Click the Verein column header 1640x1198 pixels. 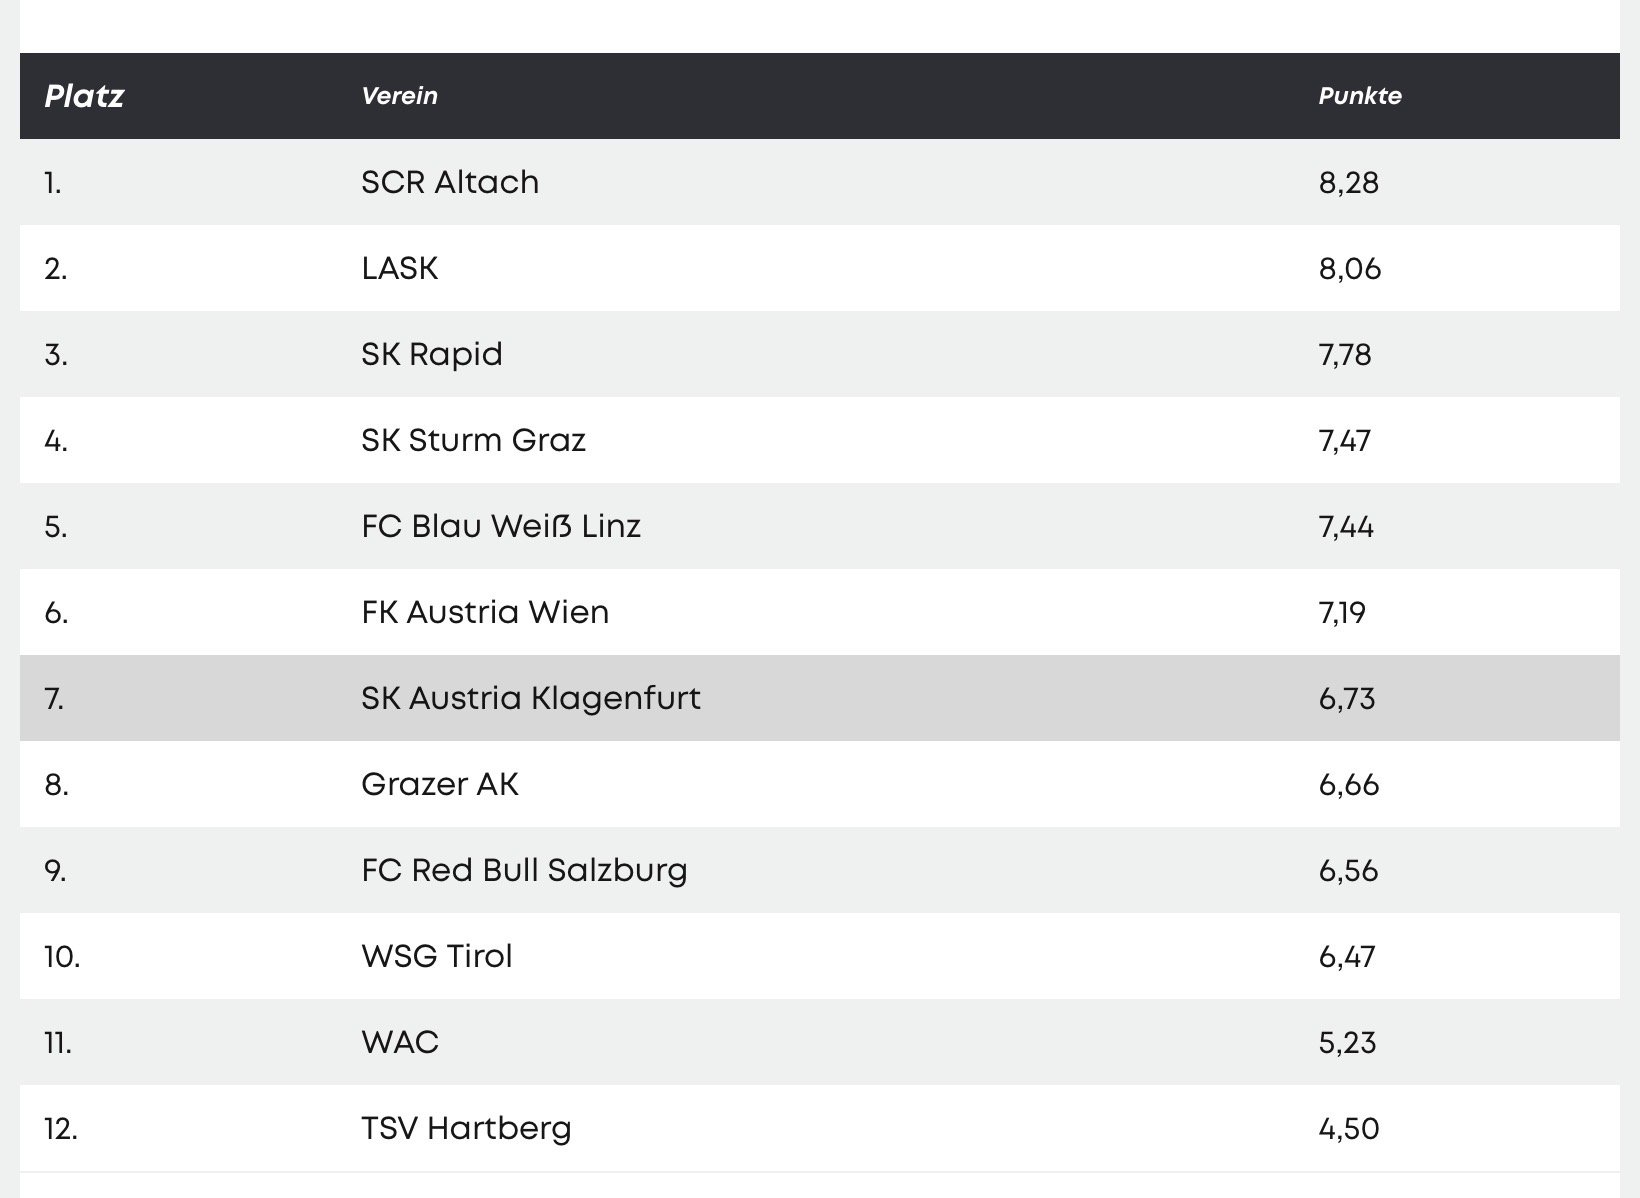point(399,96)
